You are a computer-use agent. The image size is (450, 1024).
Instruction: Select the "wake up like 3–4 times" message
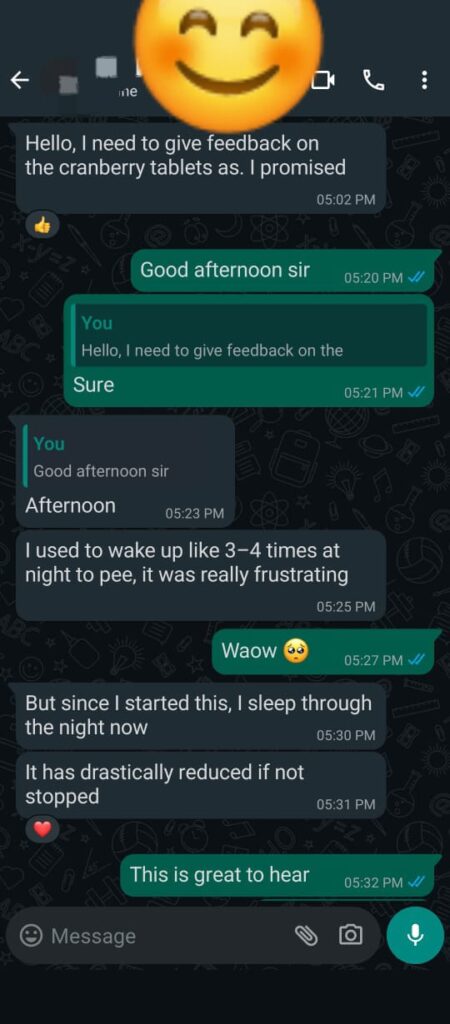[x=201, y=575]
